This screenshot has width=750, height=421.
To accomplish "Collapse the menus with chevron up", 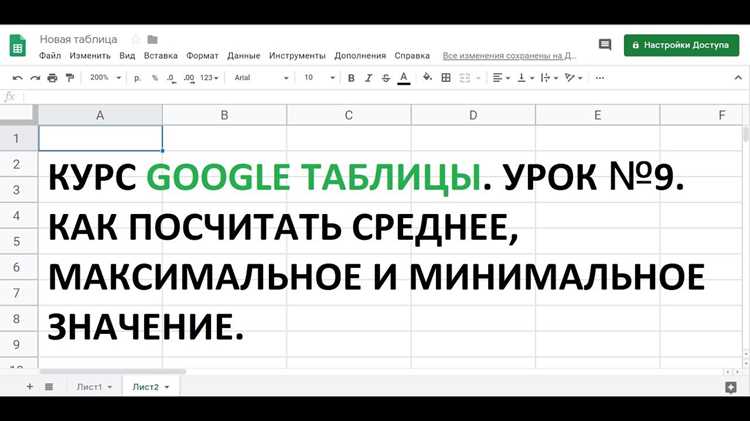I will pos(738,78).
